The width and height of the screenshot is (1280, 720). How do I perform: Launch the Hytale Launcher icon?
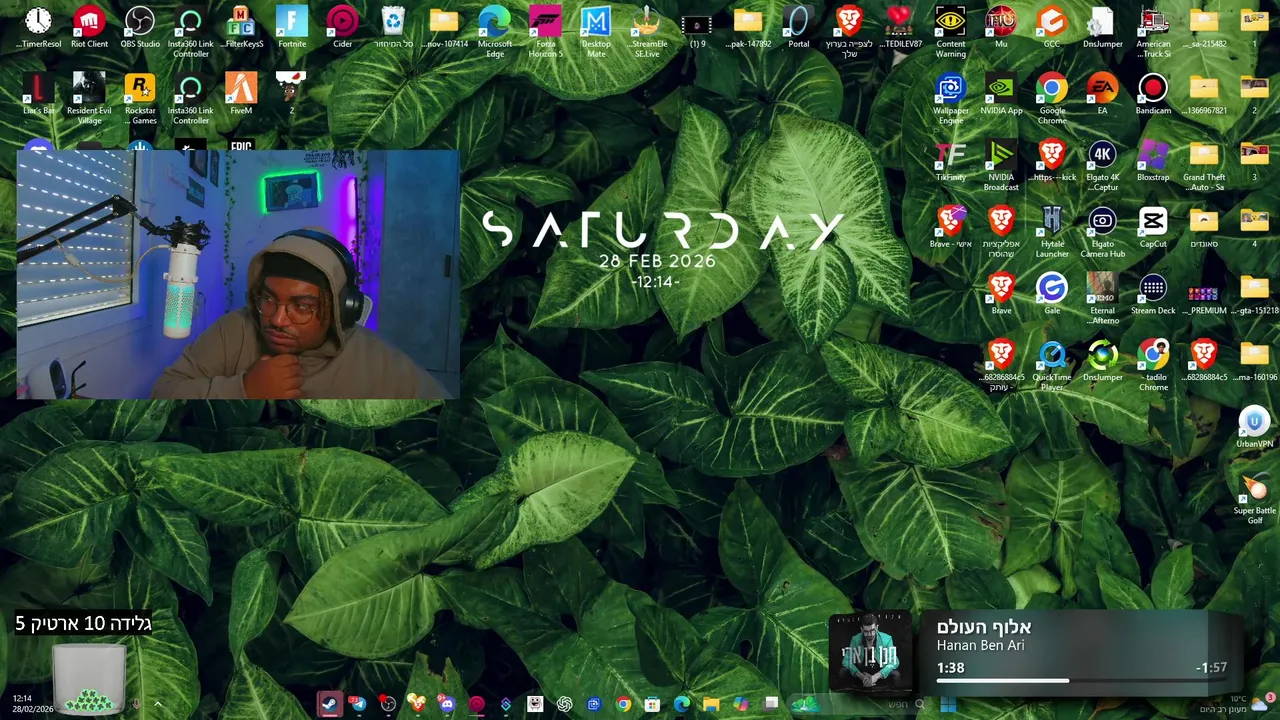[x=1051, y=232]
